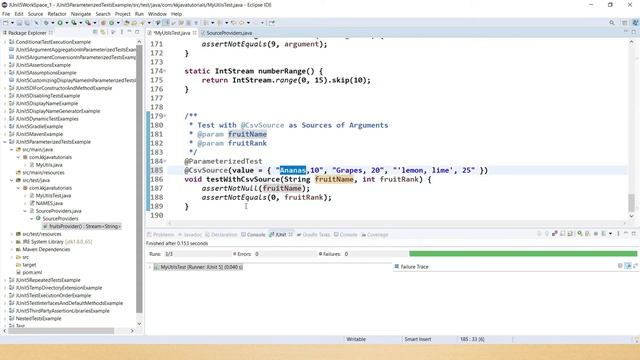Viewport: 640px width, 360px height.
Task: Maximize the JUnit bottom panel
Action: click(634, 233)
